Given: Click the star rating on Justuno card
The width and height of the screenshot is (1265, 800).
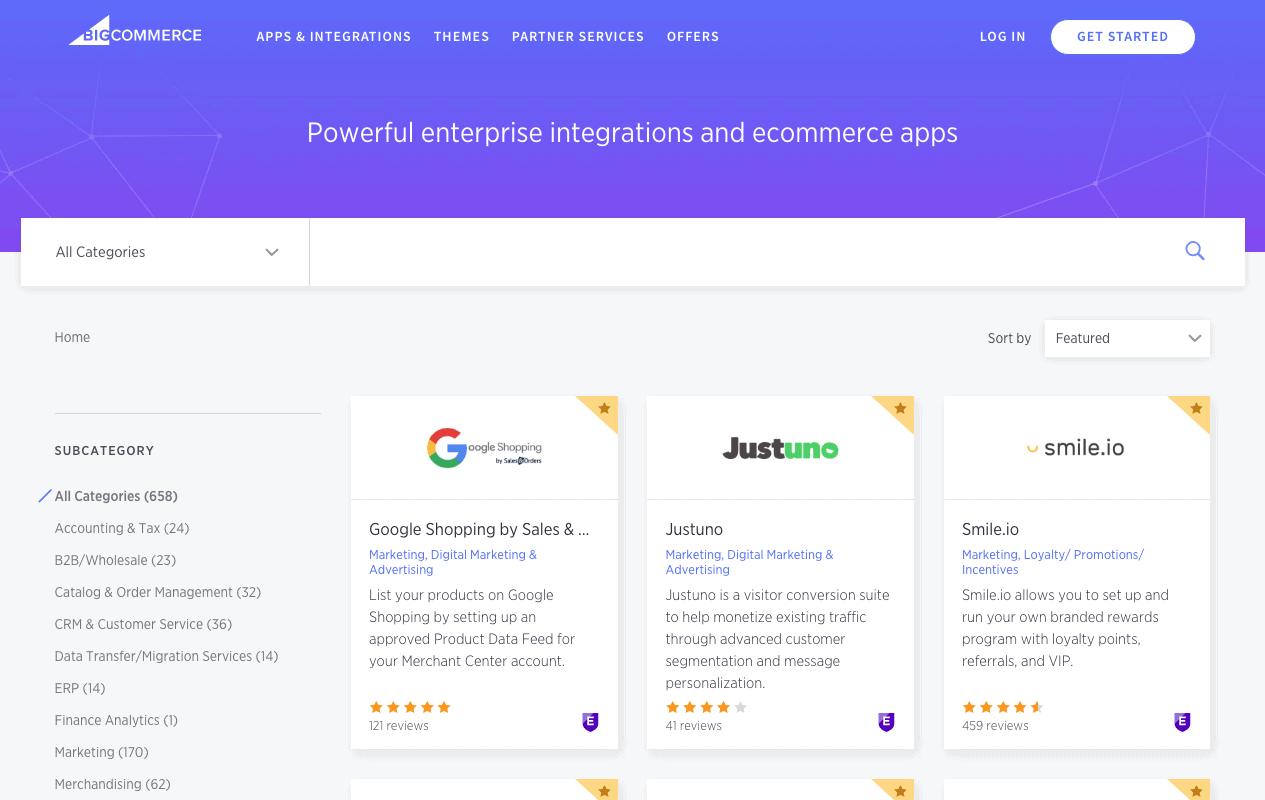Looking at the screenshot, I should (x=706, y=707).
